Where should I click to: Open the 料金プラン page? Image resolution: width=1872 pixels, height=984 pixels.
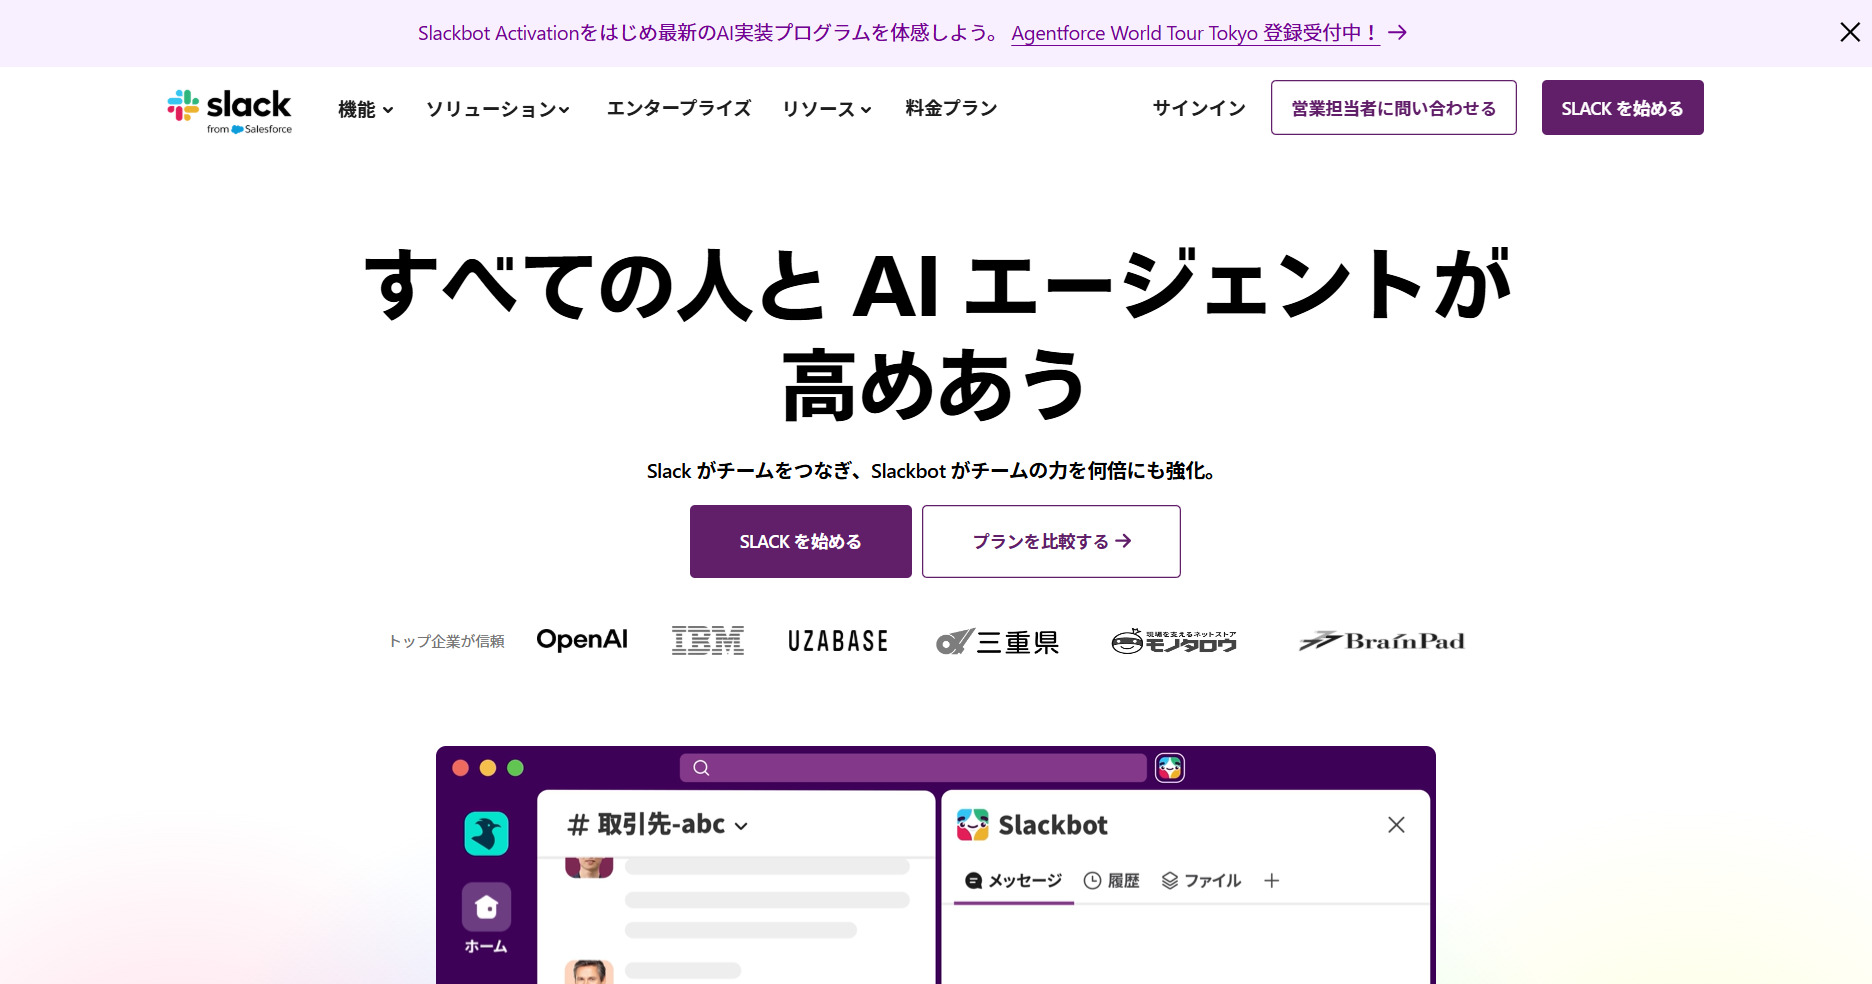click(x=951, y=108)
